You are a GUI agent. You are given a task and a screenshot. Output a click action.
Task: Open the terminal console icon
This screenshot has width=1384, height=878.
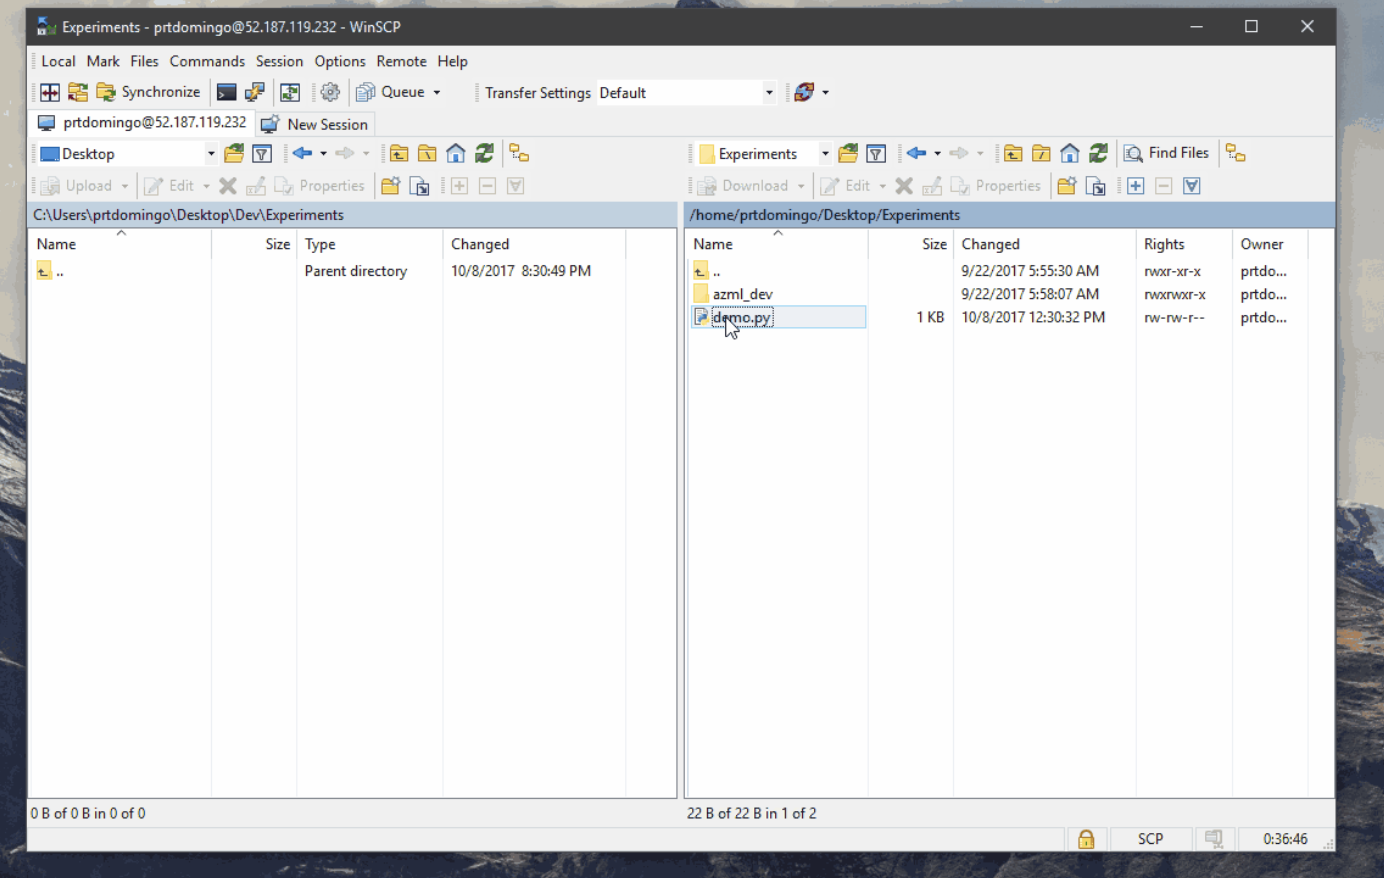(x=227, y=92)
